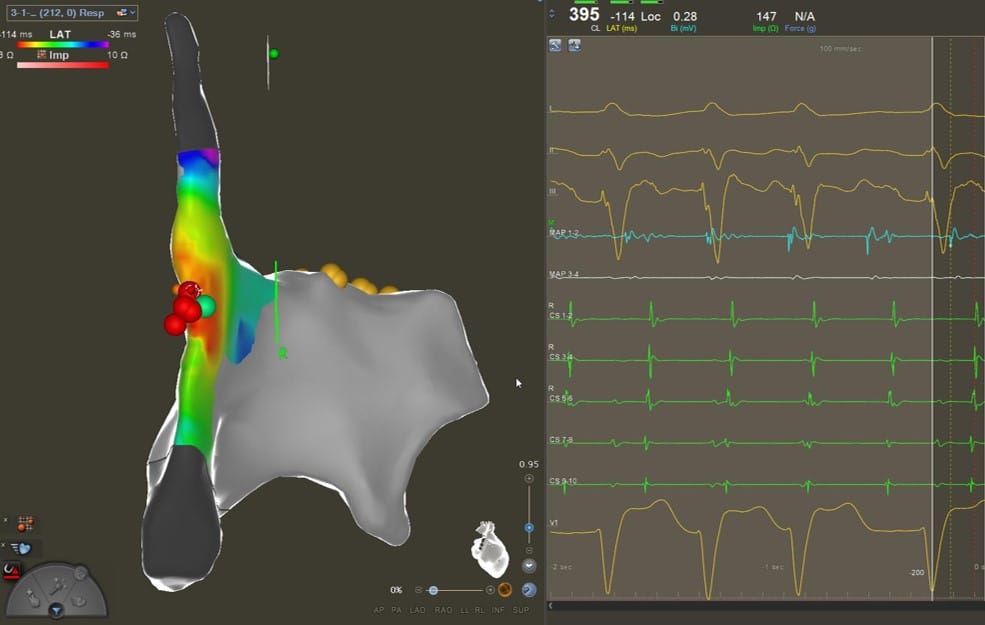This screenshot has height=625, width=985.
Task: Close the blue heart tool with its x
Action: (x=3, y=545)
